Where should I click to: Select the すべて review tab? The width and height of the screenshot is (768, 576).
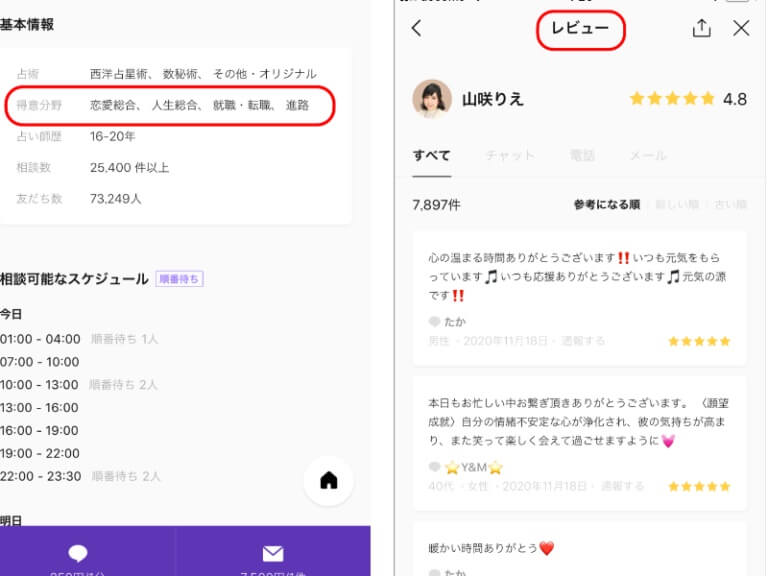point(432,156)
